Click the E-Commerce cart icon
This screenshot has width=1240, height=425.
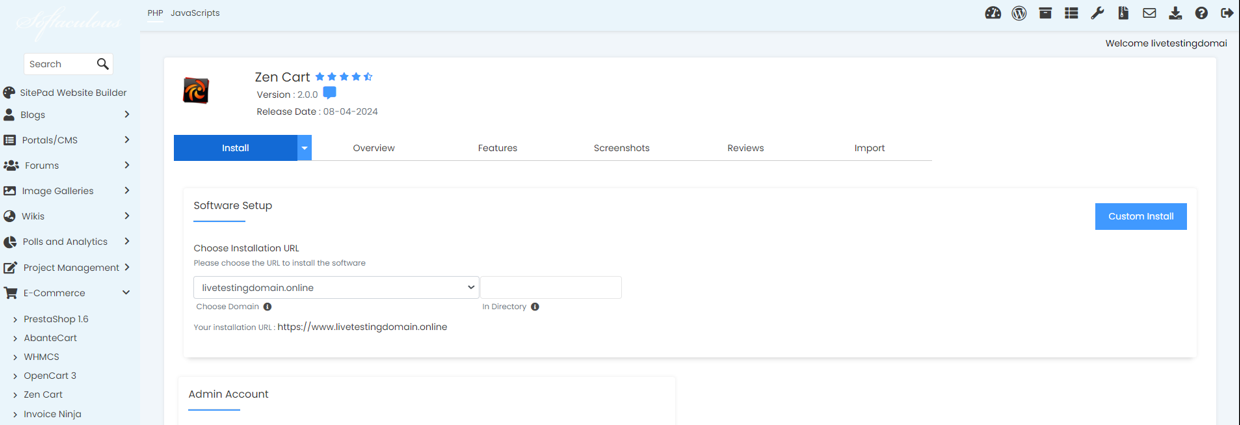[x=10, y=293]
